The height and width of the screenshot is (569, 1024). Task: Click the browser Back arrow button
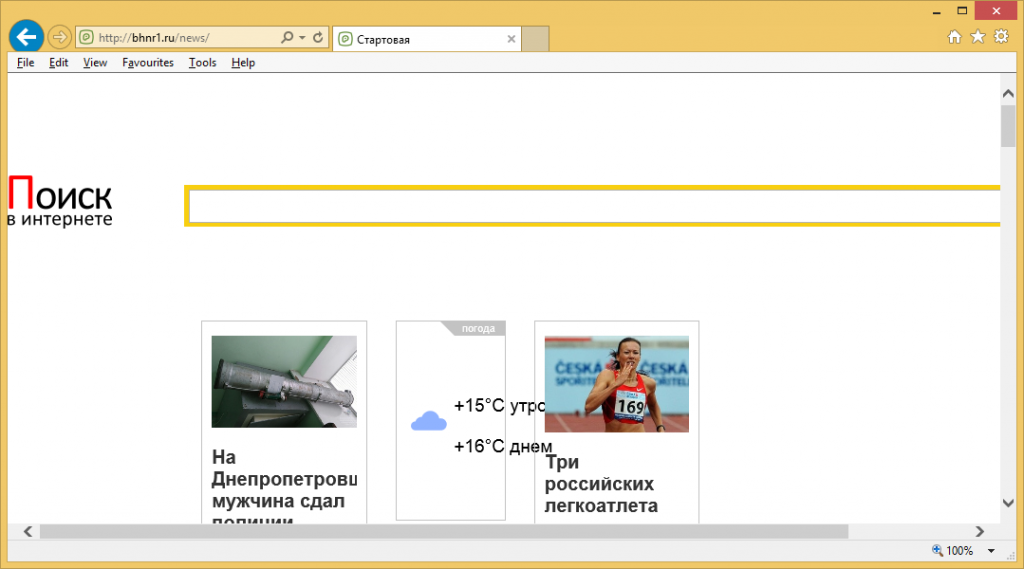click(25, 37)
